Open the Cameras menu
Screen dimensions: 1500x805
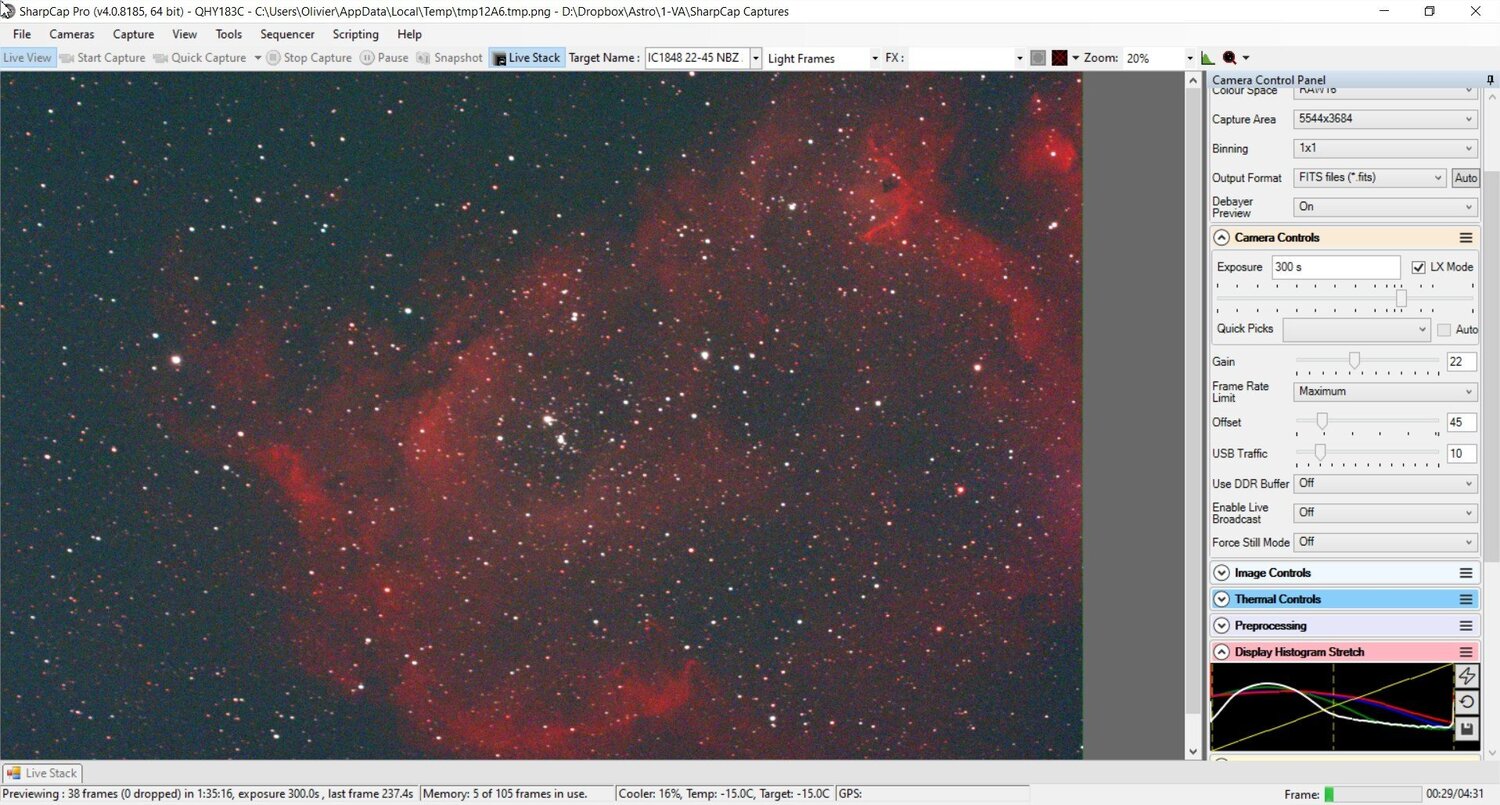click(71, 33)
